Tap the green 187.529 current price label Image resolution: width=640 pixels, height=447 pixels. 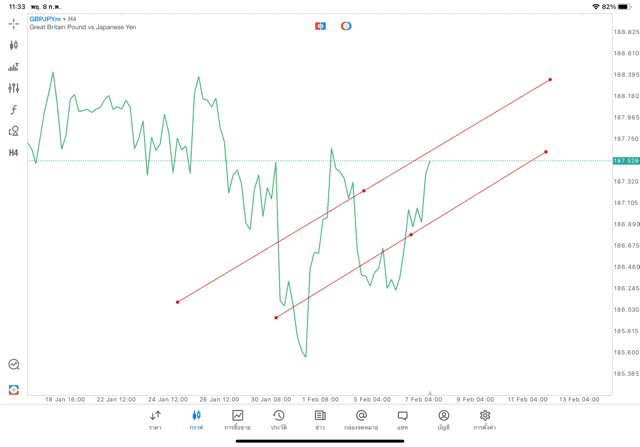[x=626, y=160]
